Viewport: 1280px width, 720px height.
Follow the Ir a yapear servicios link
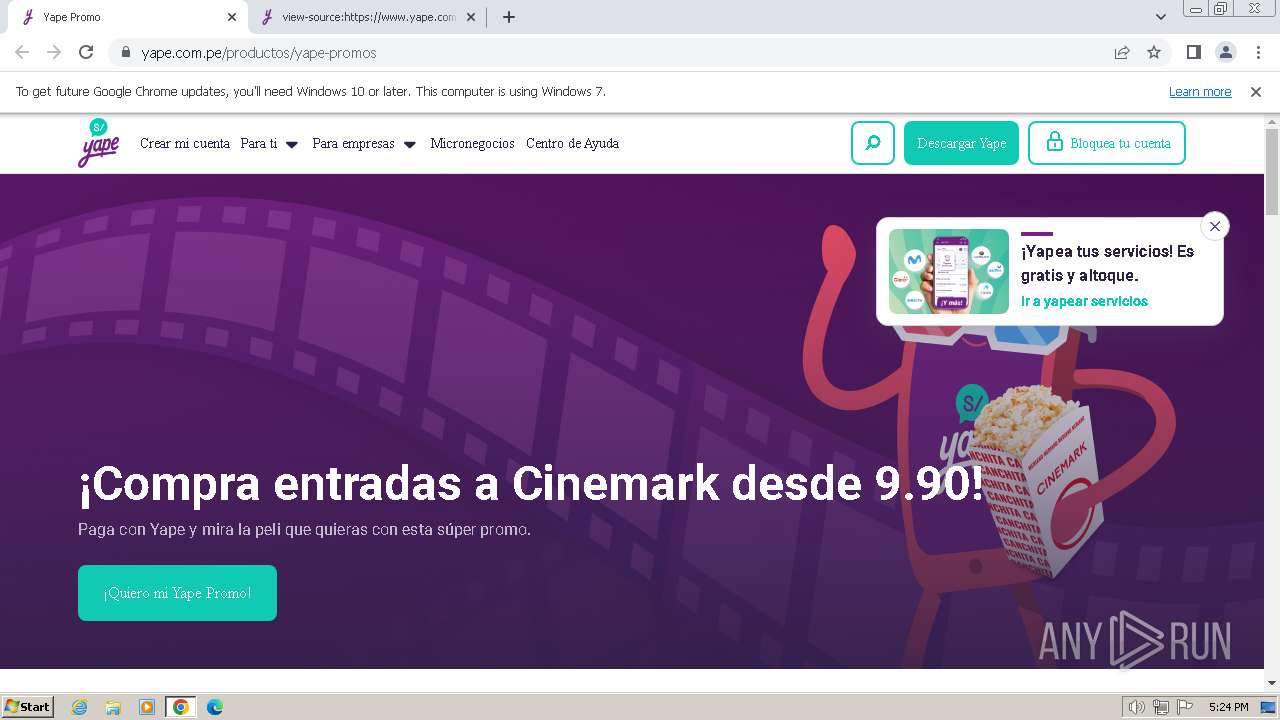point(1084,301)
